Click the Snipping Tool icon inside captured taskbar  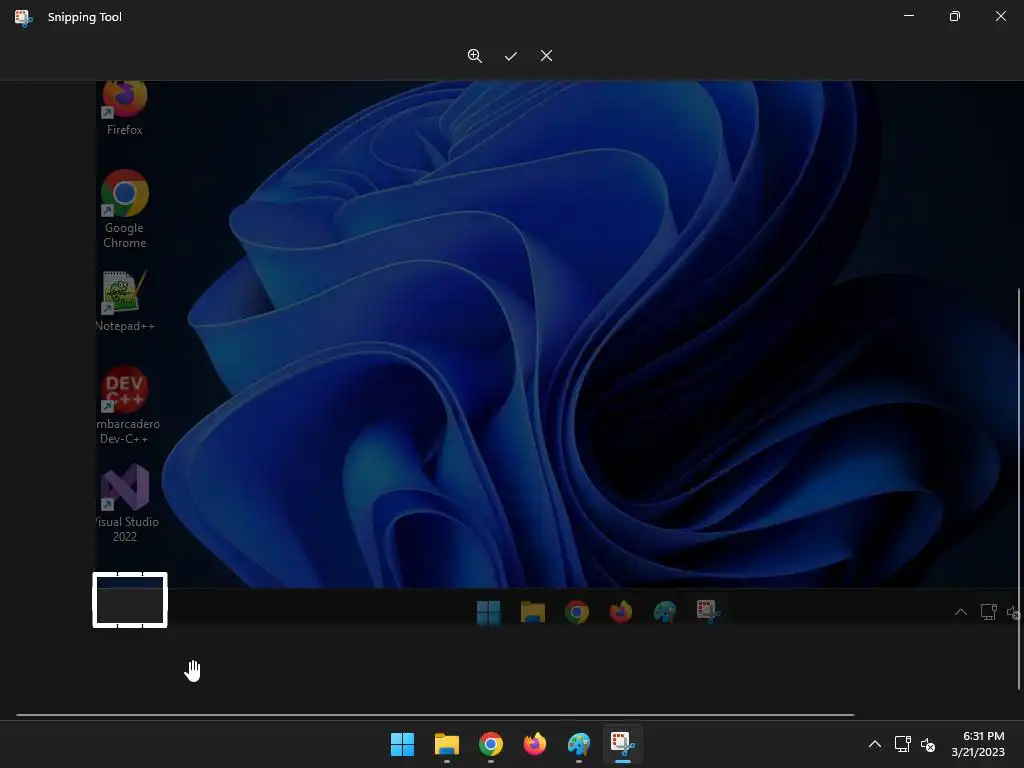click(x=709, y=612)
